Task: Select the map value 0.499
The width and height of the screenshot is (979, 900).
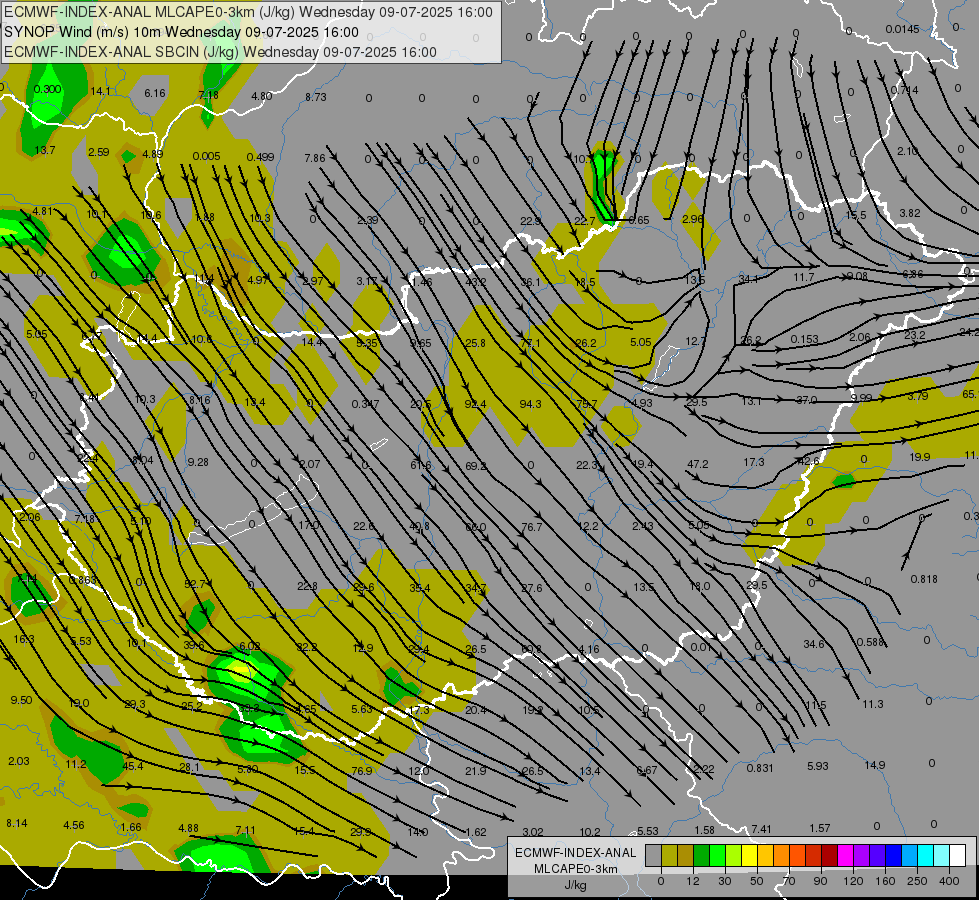Action: (260, 157)
